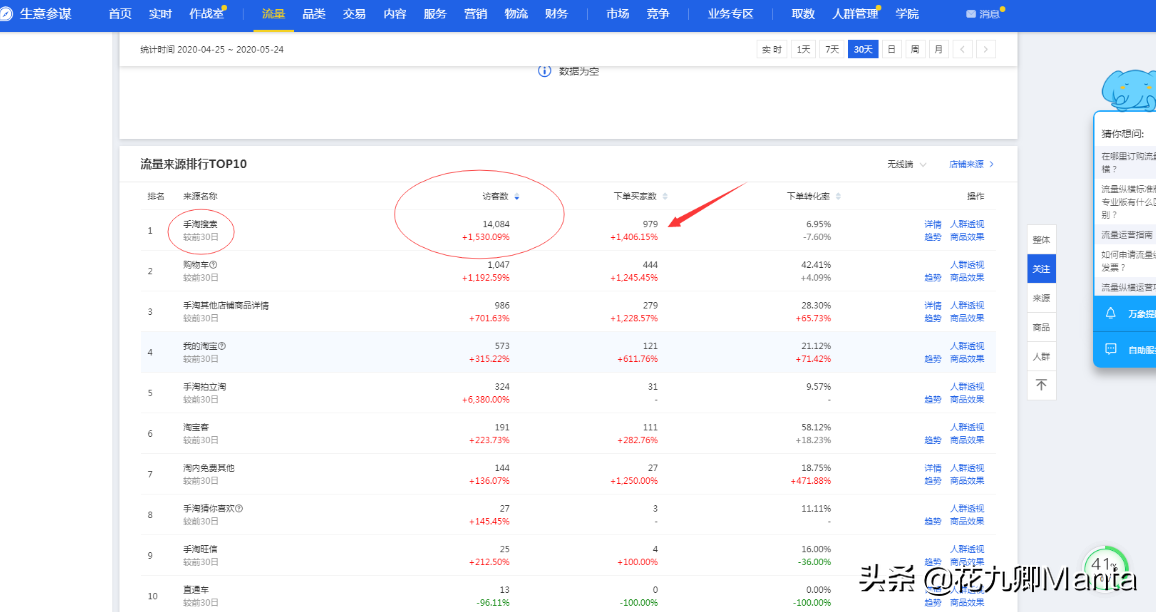Image resolution: width=1156 pixels, height=612 pixels.
Task: Click the 41% circular progress indicator
Action: [x=1104, y=566]
